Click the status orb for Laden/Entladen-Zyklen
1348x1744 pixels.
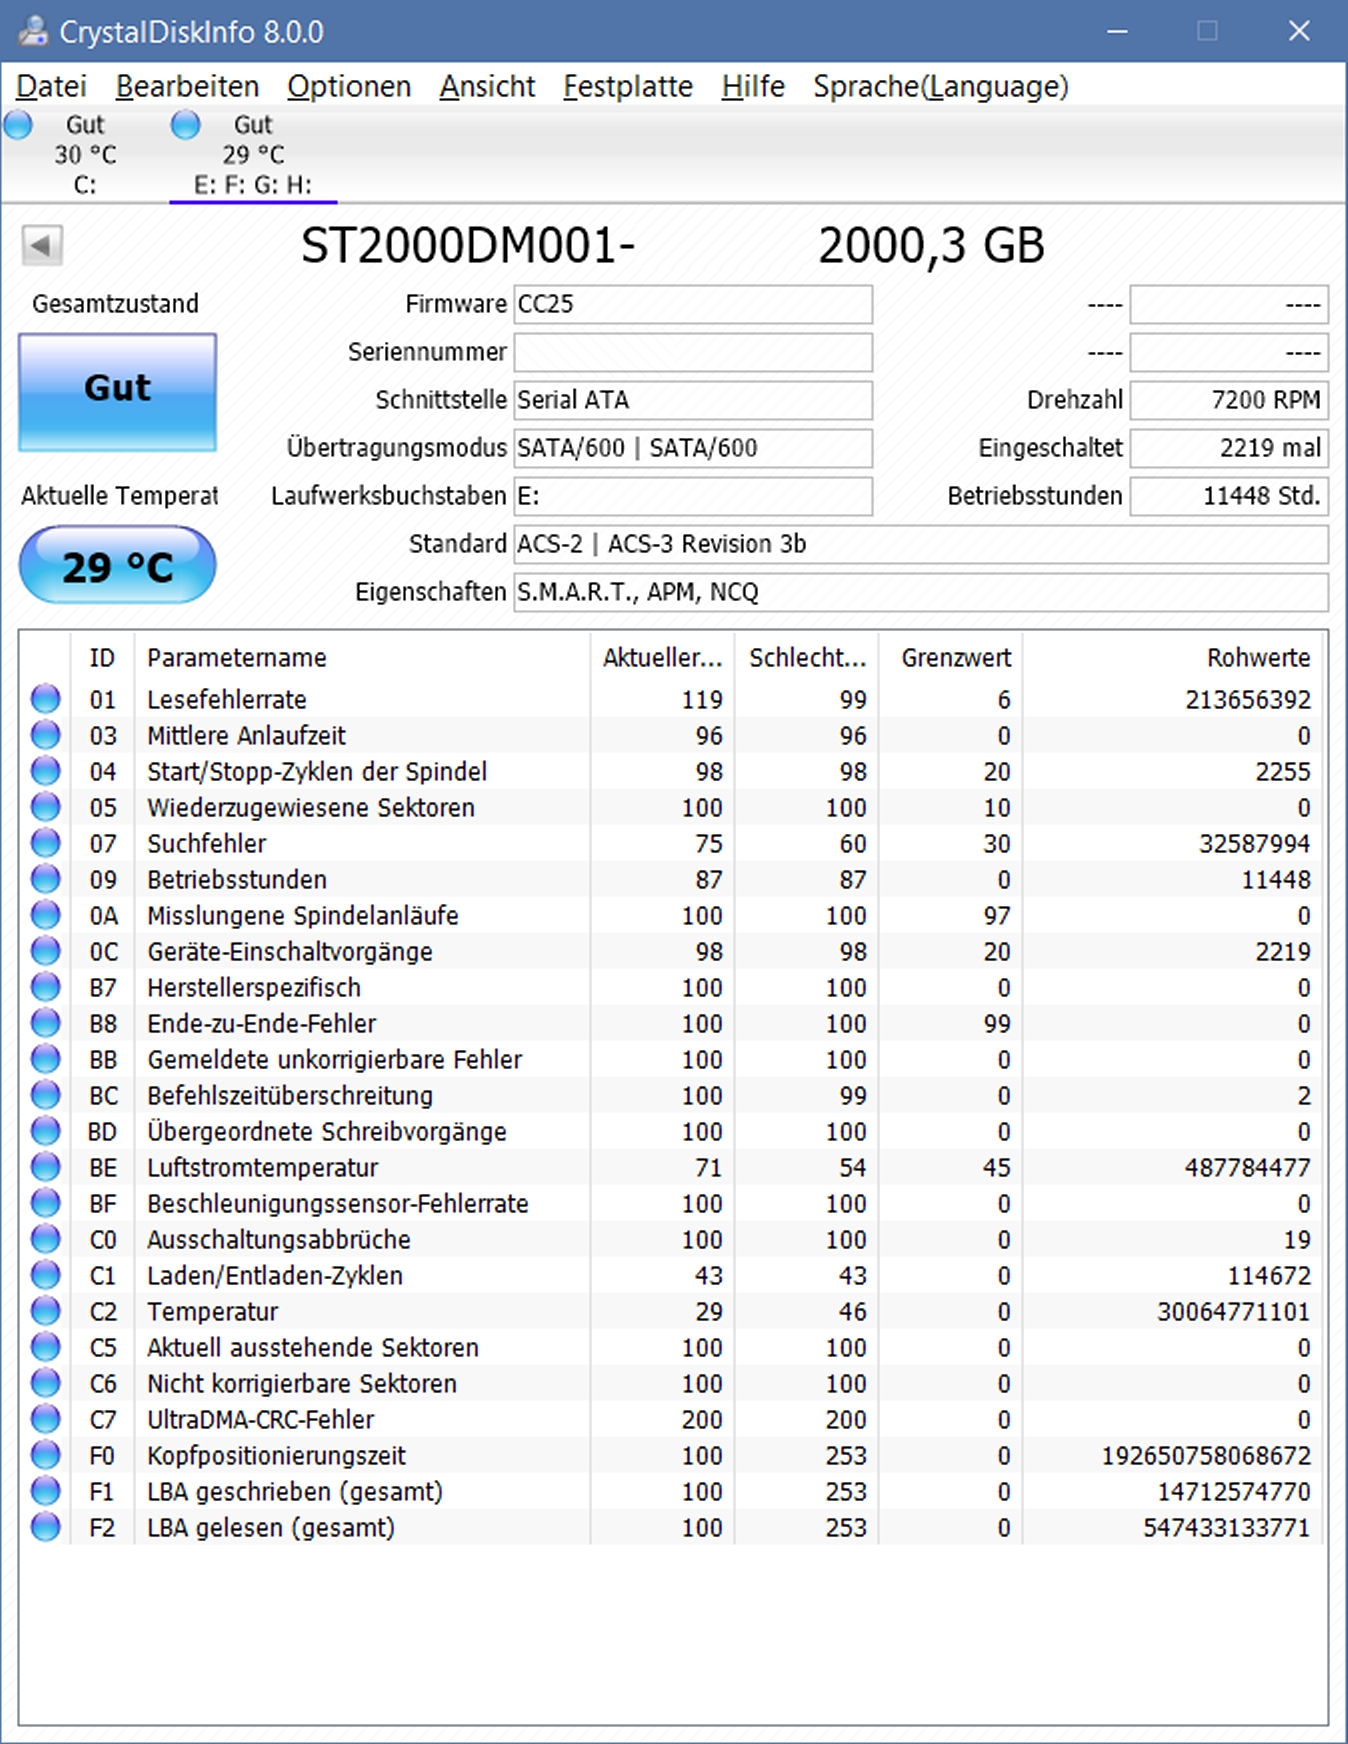(x=45, y=1275)
